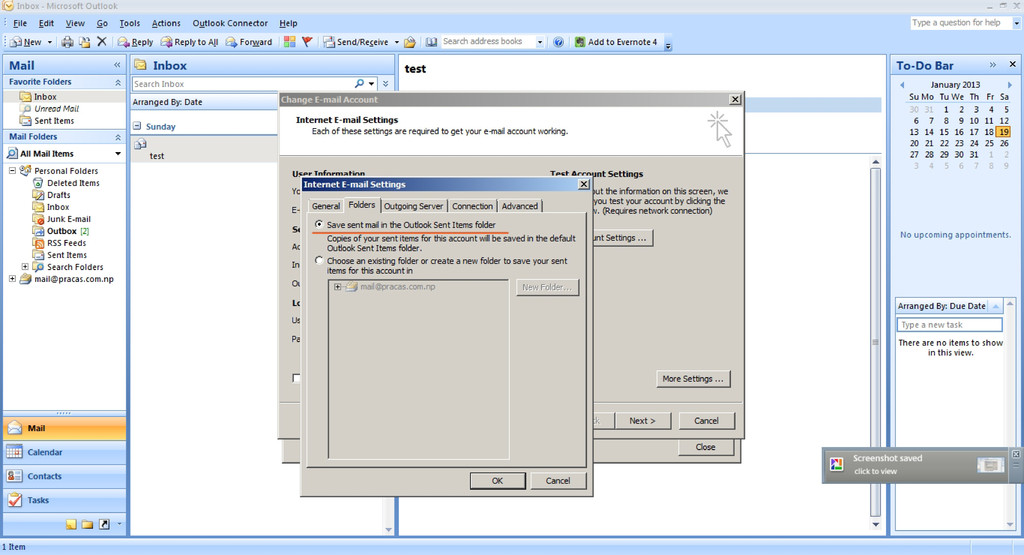Open the New item dropdown arrow
Screen dimensions: 1024x555
[x=49, y=42]
